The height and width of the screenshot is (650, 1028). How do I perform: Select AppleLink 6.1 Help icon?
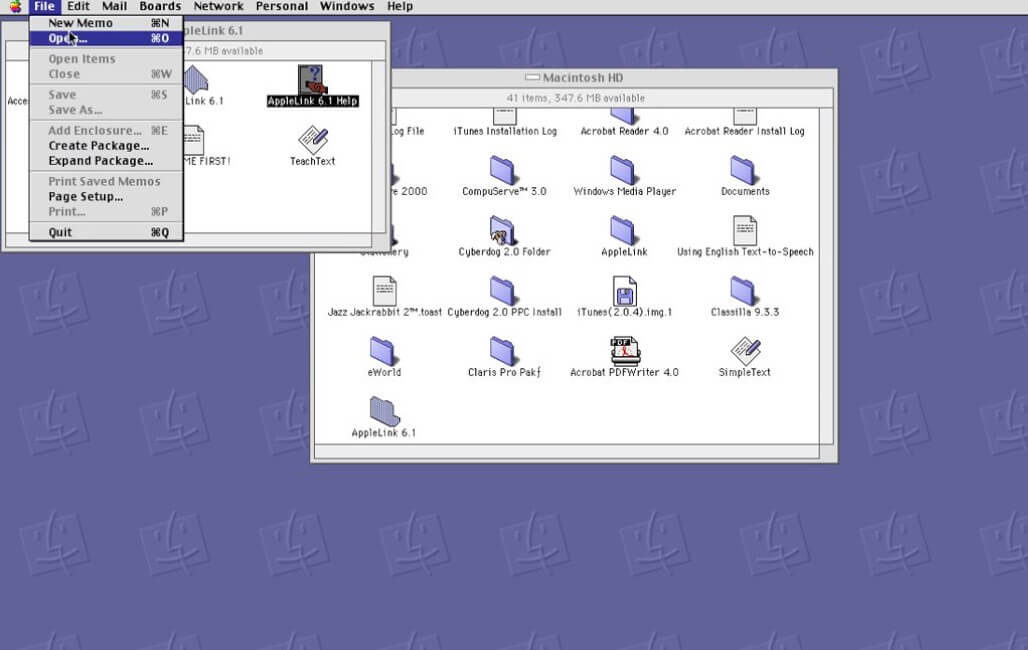tap(312, 79)
